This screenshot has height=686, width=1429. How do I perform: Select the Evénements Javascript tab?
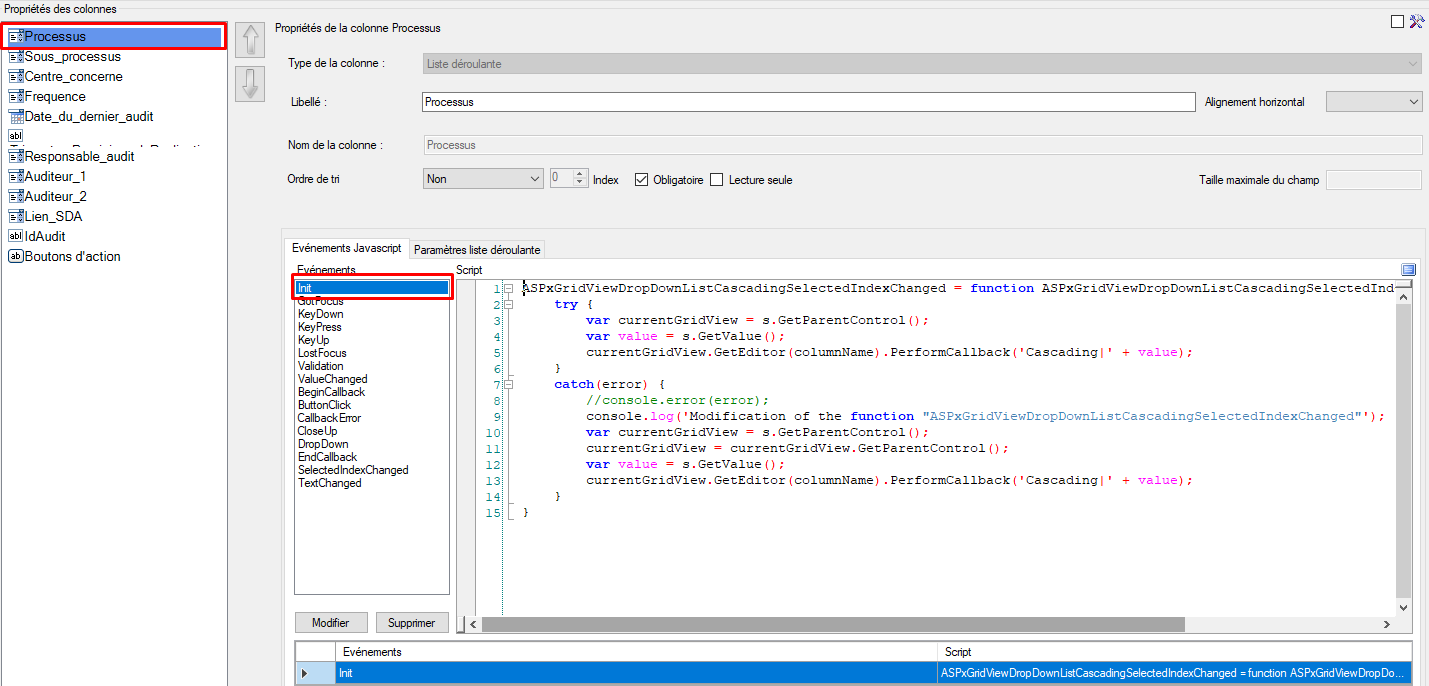[346, 249]
